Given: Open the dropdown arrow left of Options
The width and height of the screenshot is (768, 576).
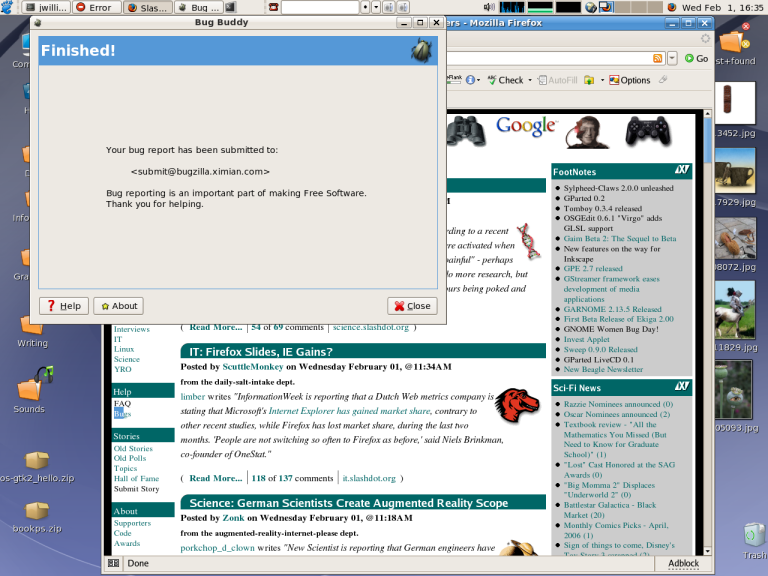Looking at the screenshot, I should (x=602, y=80).
